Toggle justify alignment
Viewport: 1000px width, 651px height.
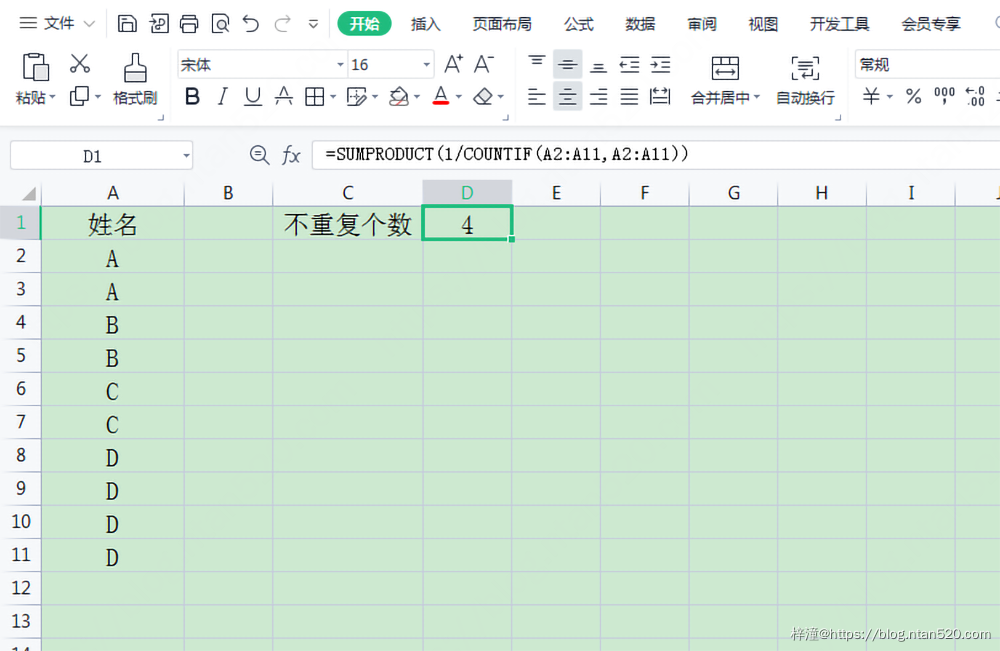click(x=629, y=97)
